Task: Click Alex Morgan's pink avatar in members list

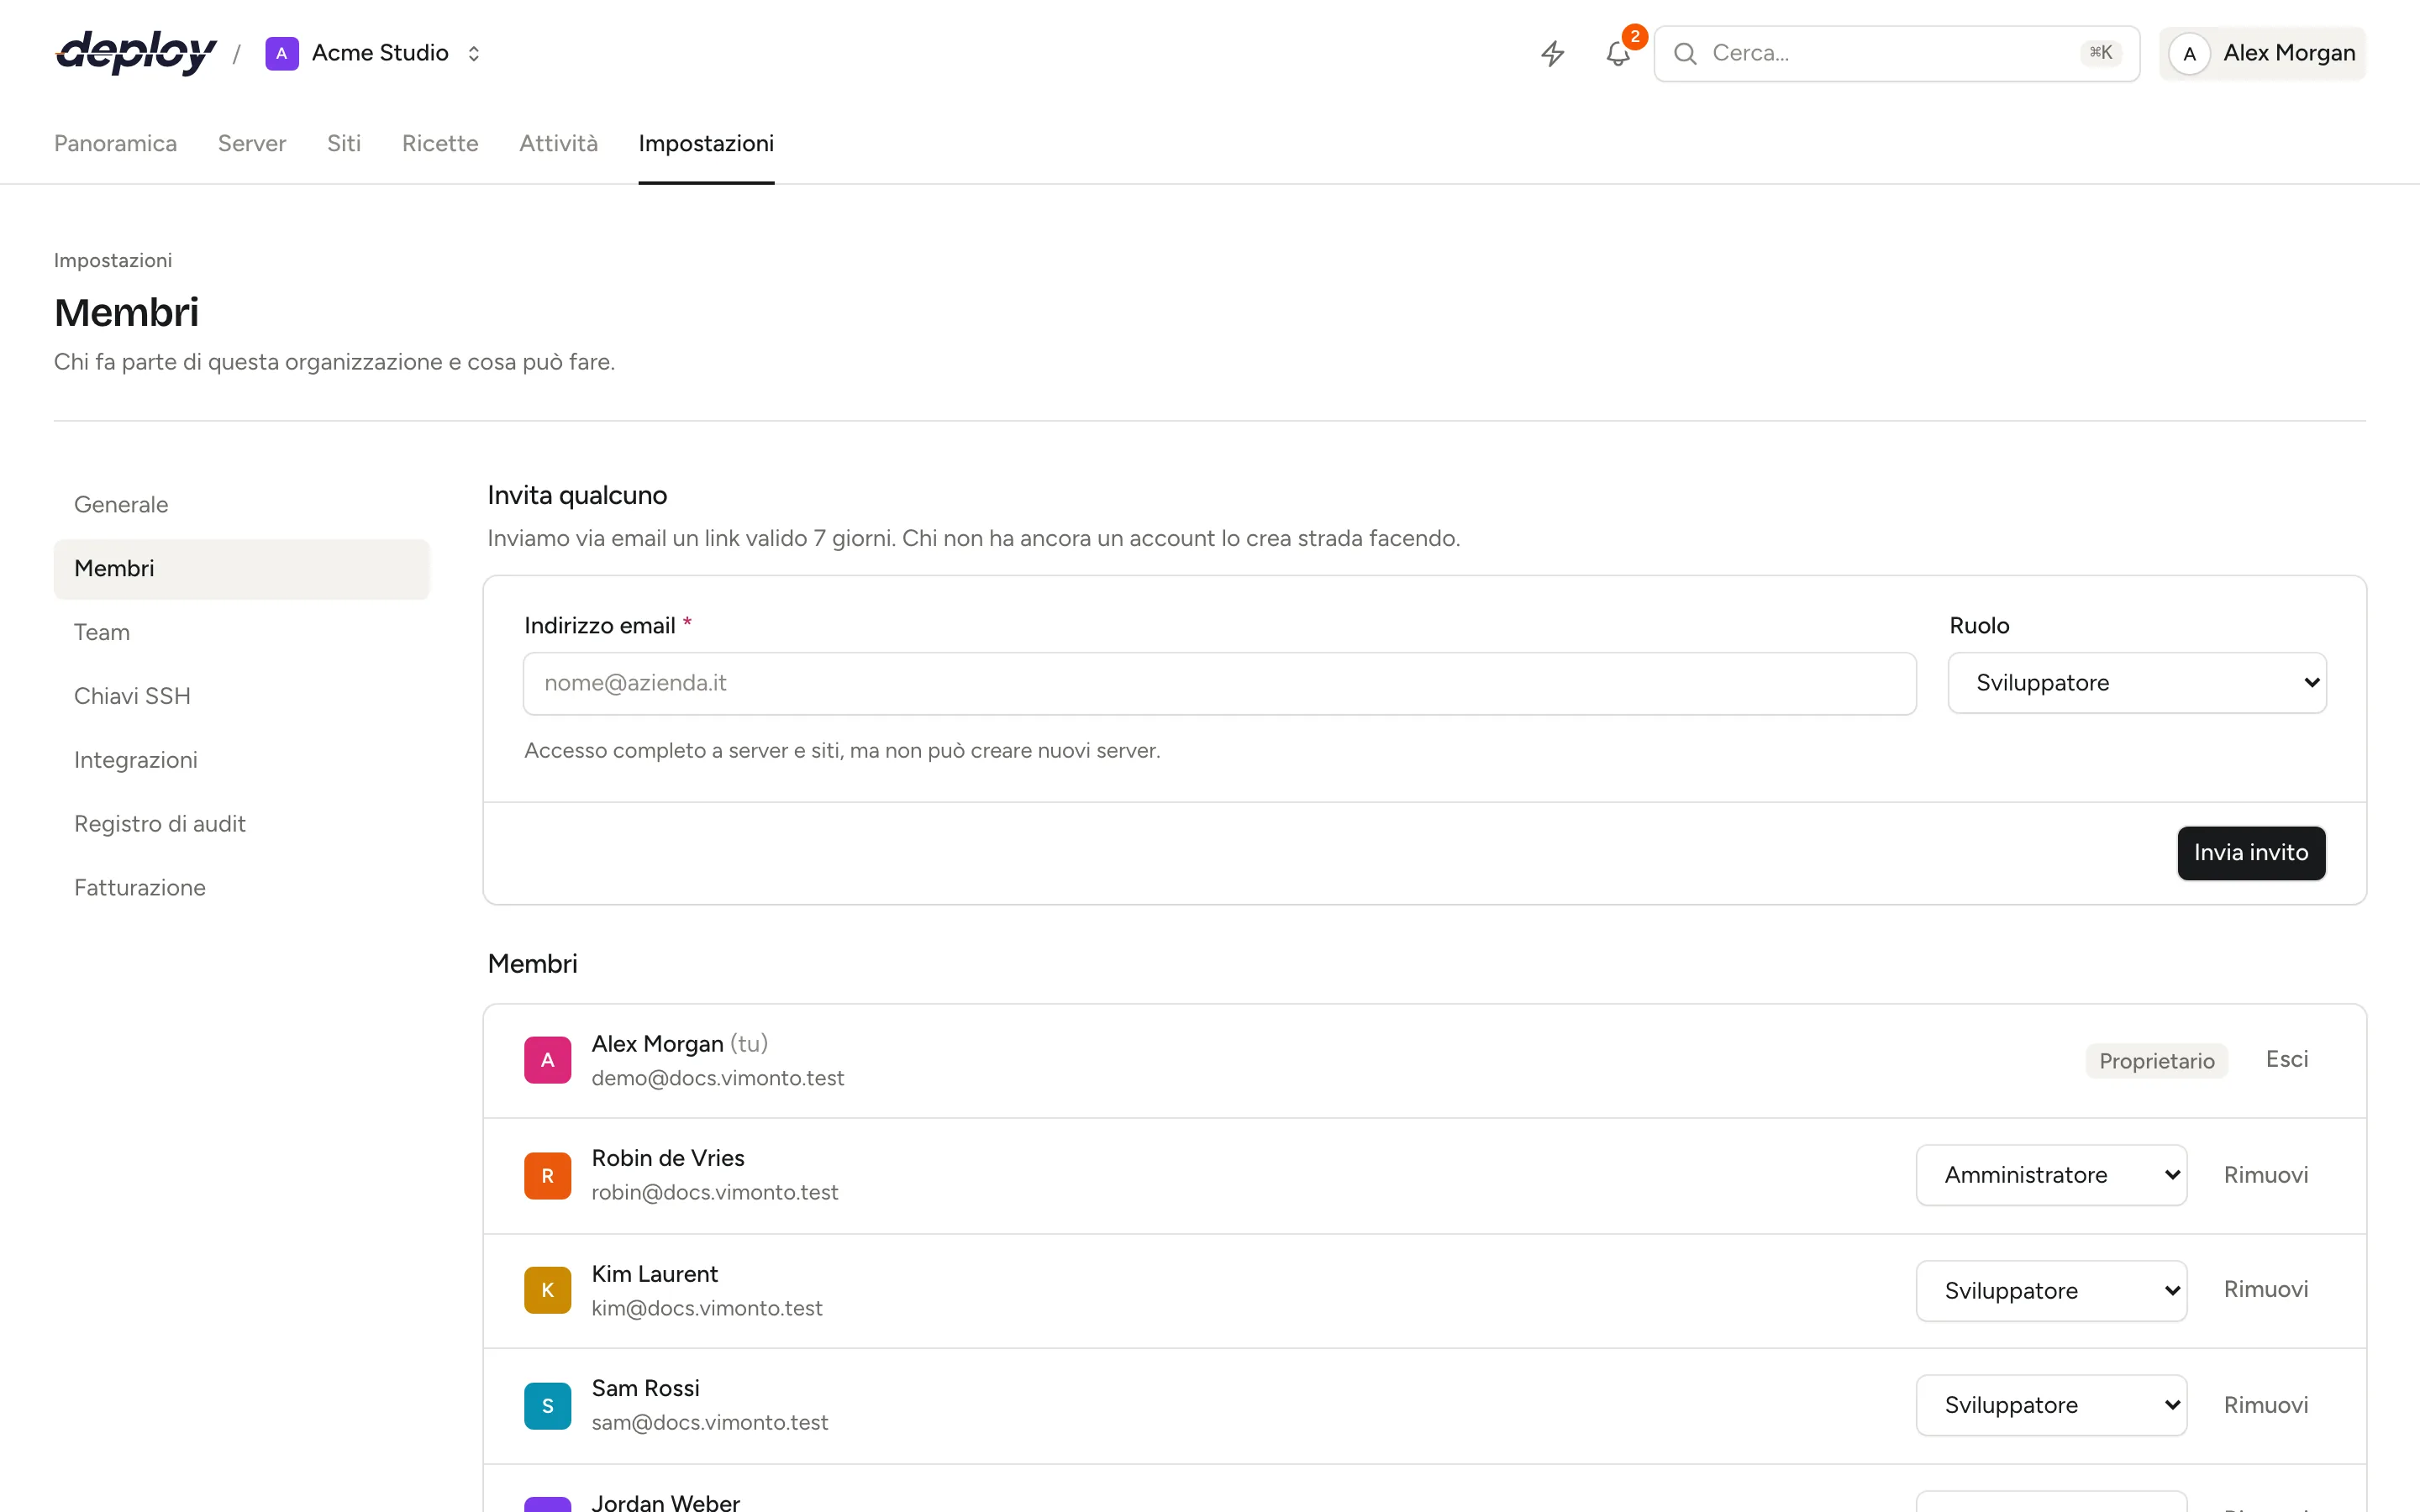Action: [x=547, y=1060]
